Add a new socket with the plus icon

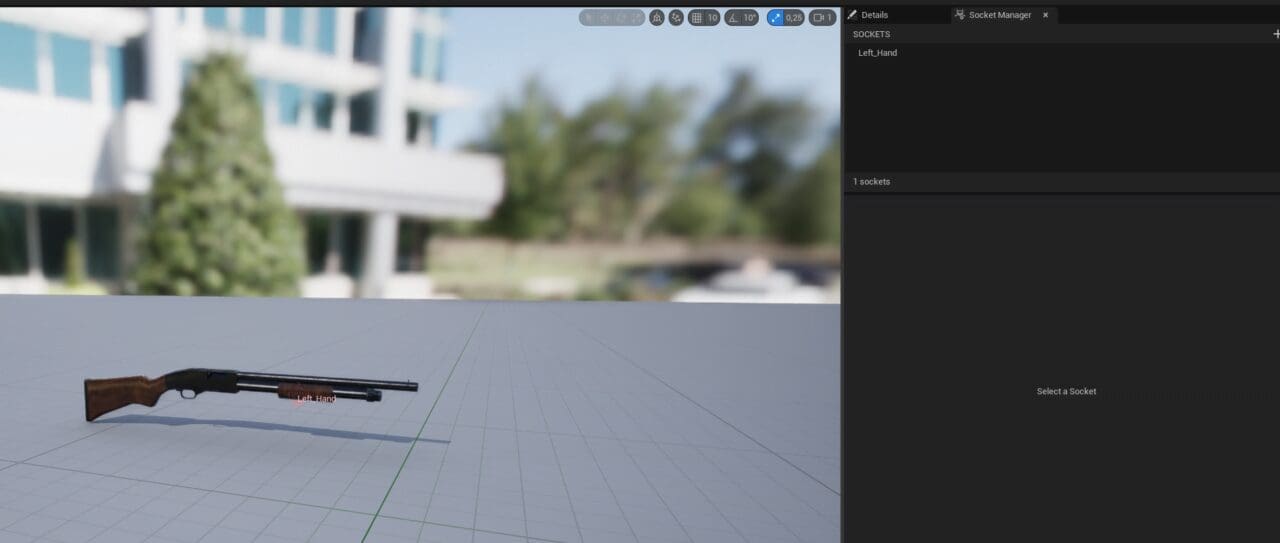(1275, 34)
